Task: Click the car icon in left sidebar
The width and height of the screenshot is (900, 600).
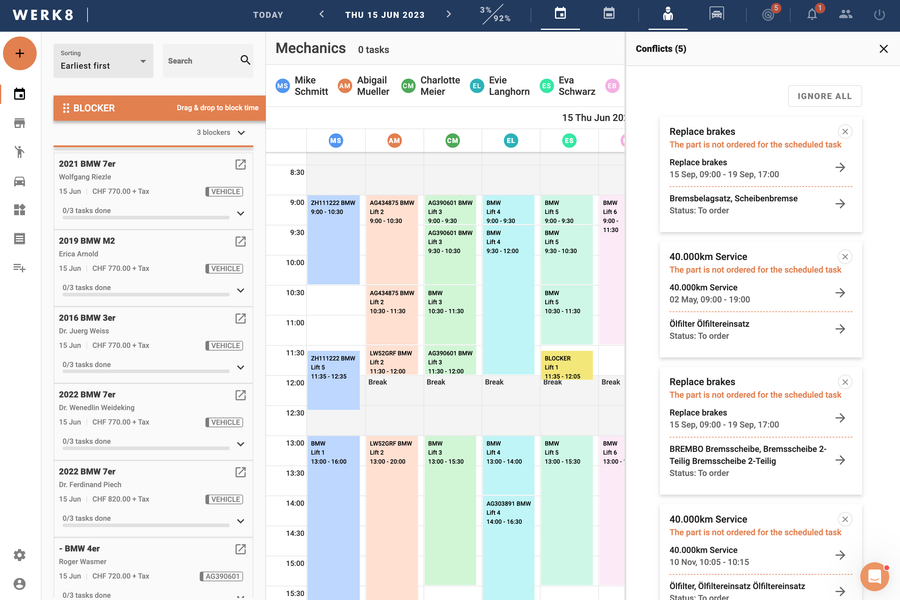Action: coord(21,182)
